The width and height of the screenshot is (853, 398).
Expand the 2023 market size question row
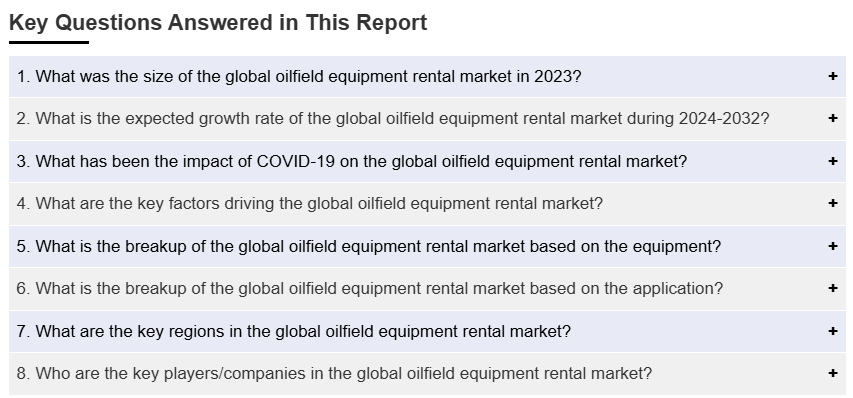point(427,76)
